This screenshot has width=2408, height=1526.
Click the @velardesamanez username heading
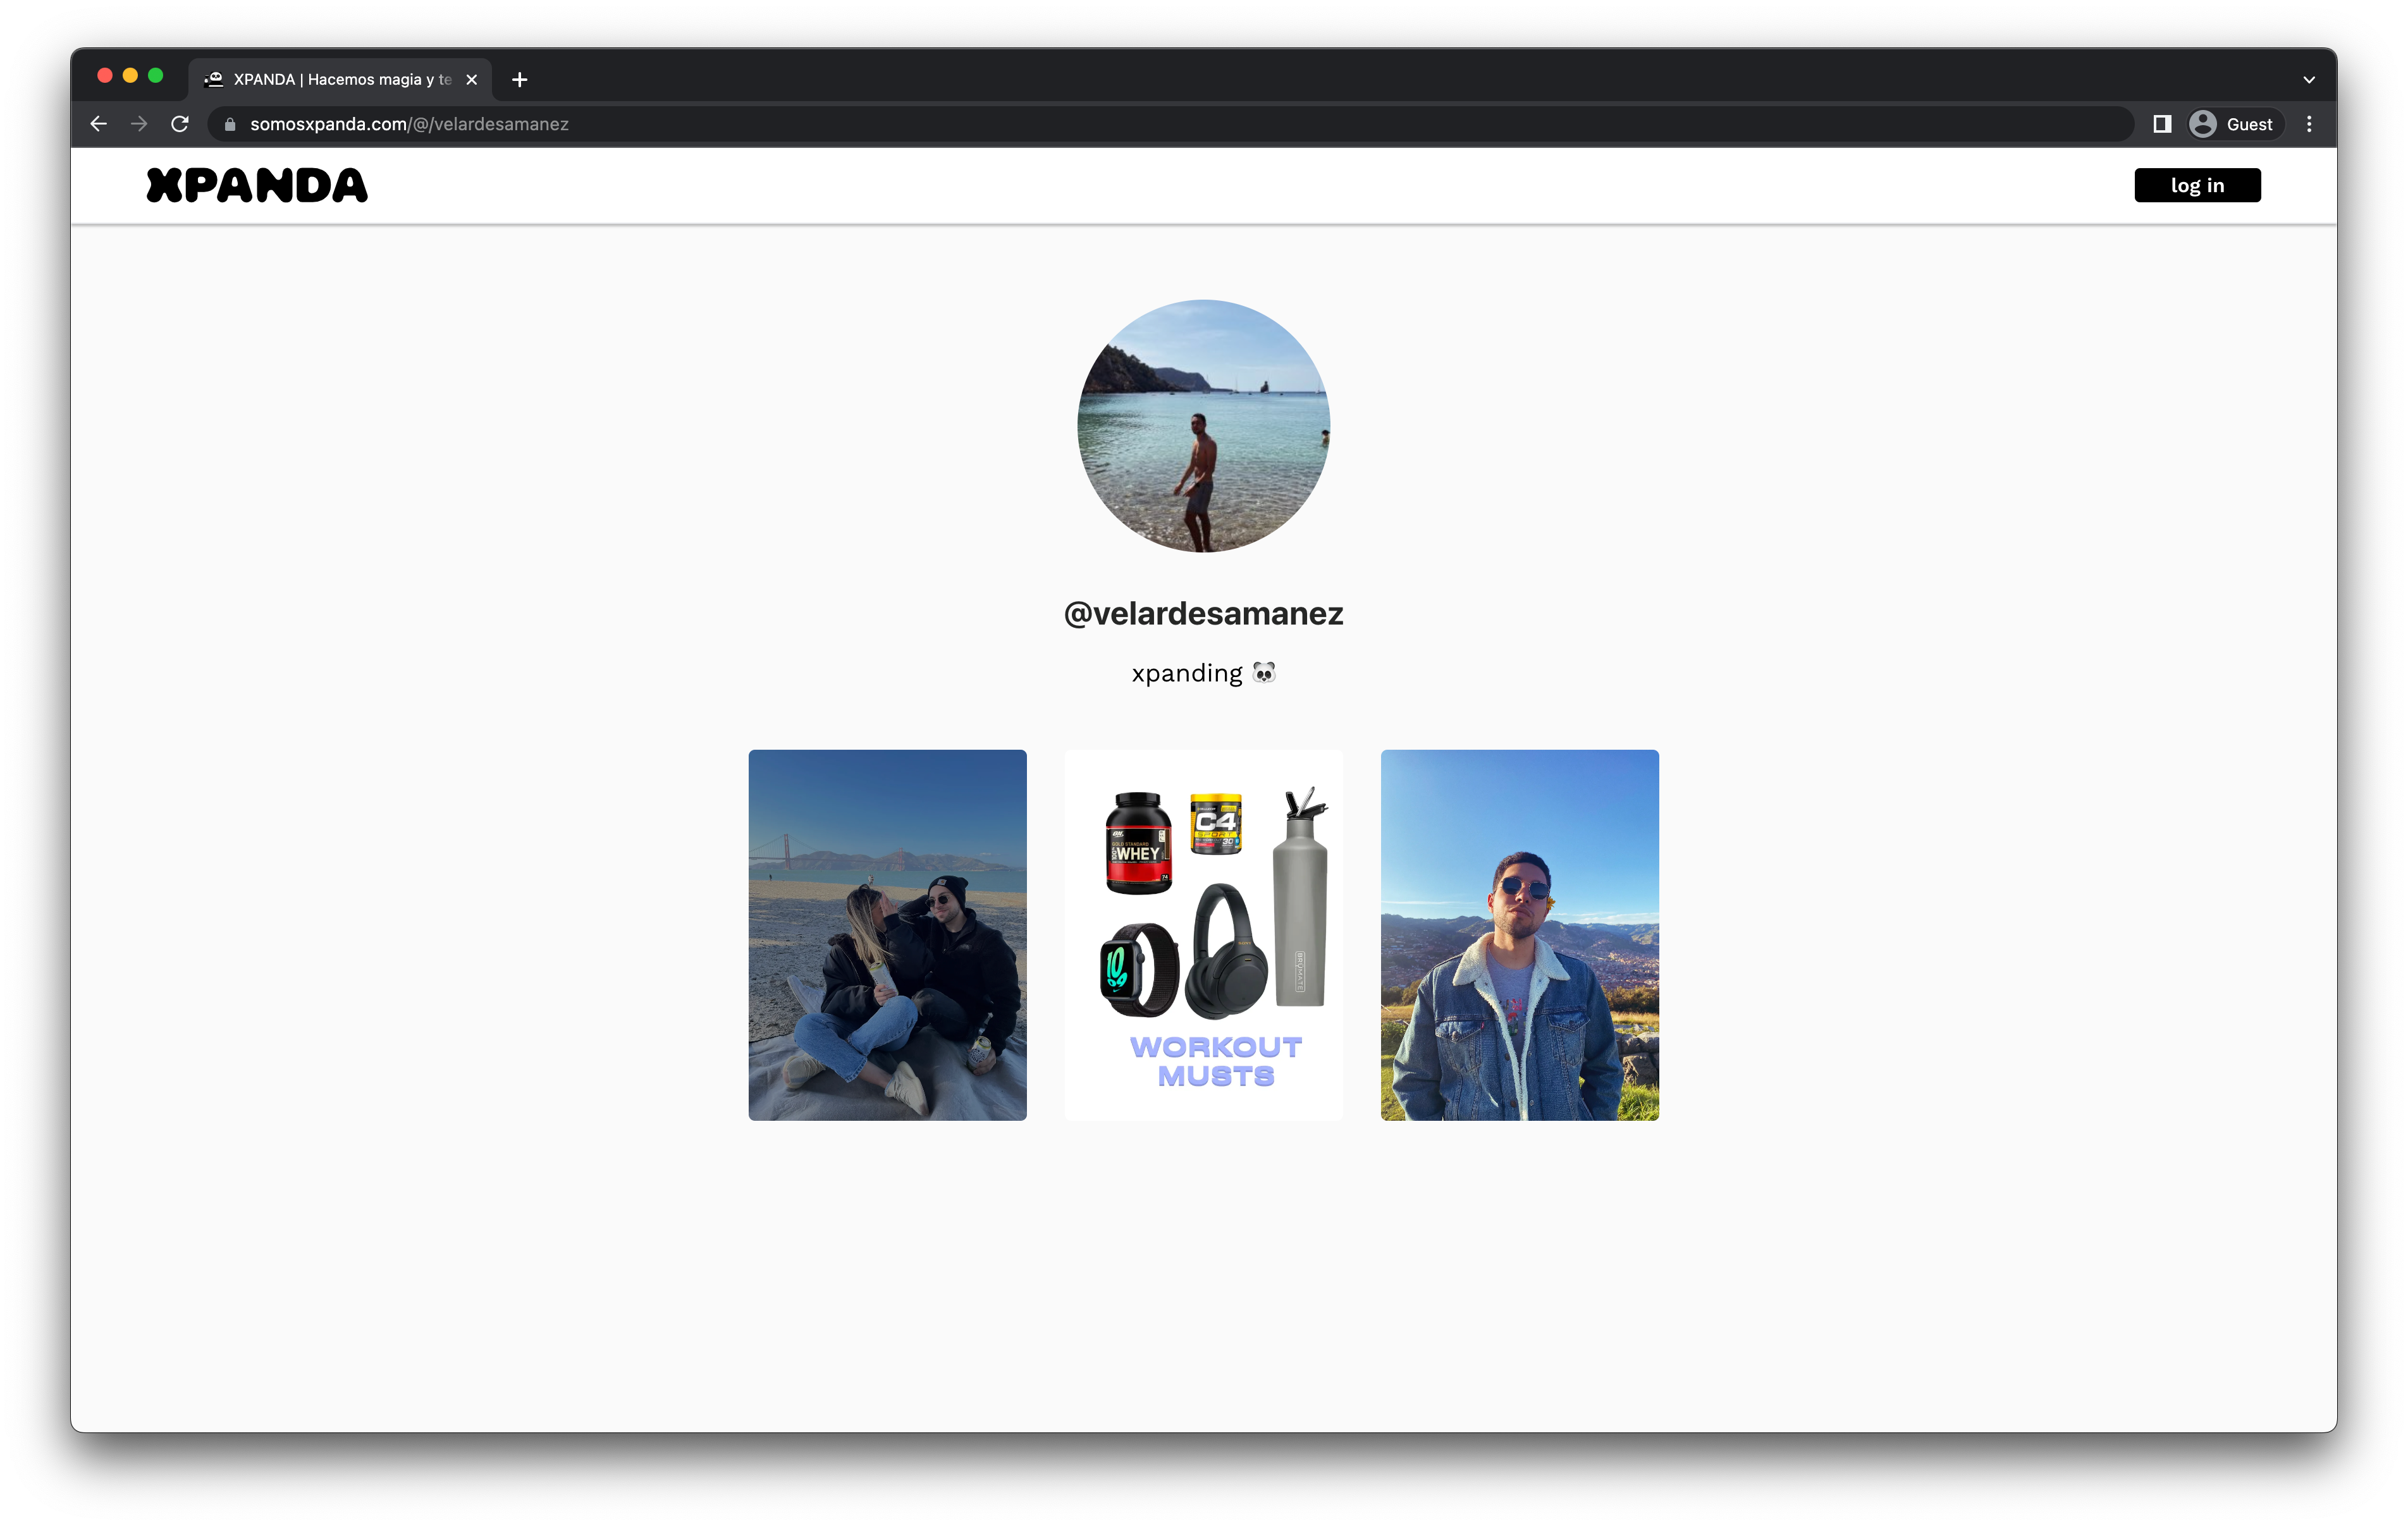pyautogui.click(x=1203, y=613)
